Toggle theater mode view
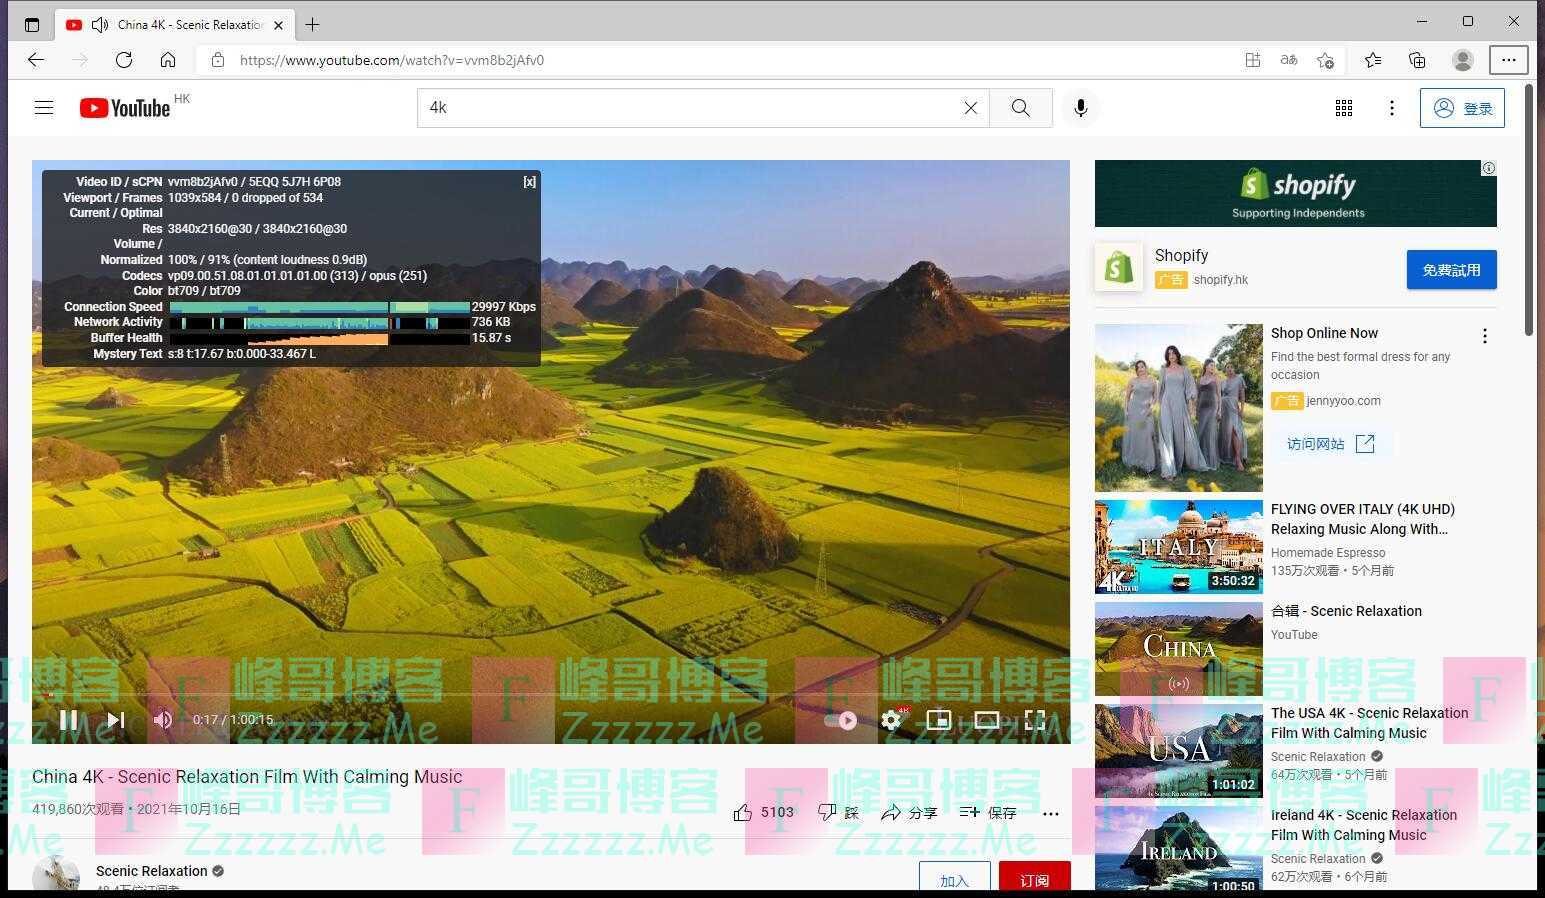 (986, 720)
